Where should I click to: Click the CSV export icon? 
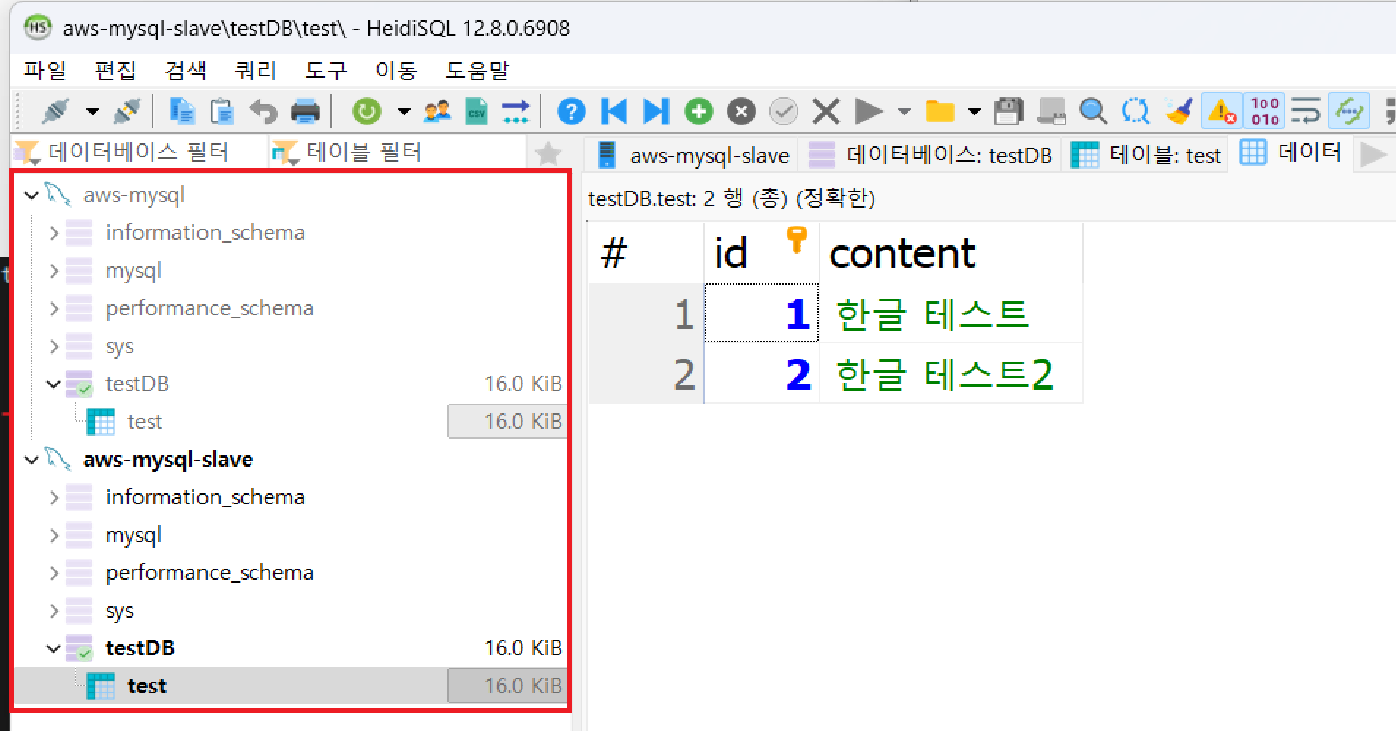coord(477,110)
